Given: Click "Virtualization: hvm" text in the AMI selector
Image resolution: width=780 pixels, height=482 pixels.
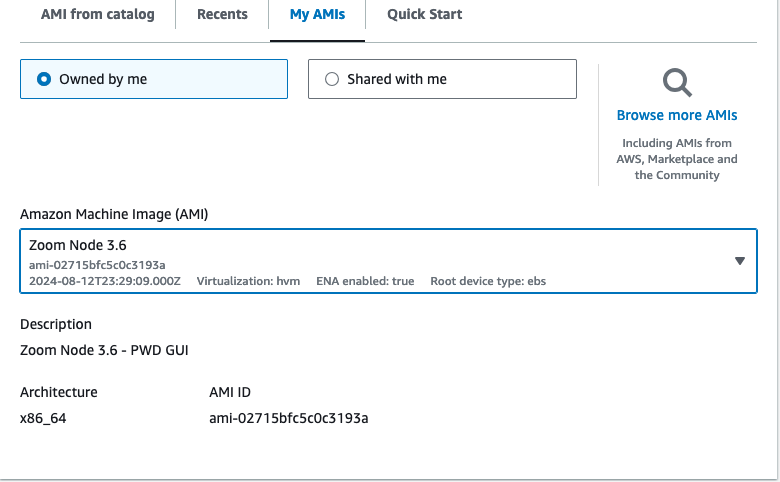Looking at the screenshot, I should click(248, 282).
